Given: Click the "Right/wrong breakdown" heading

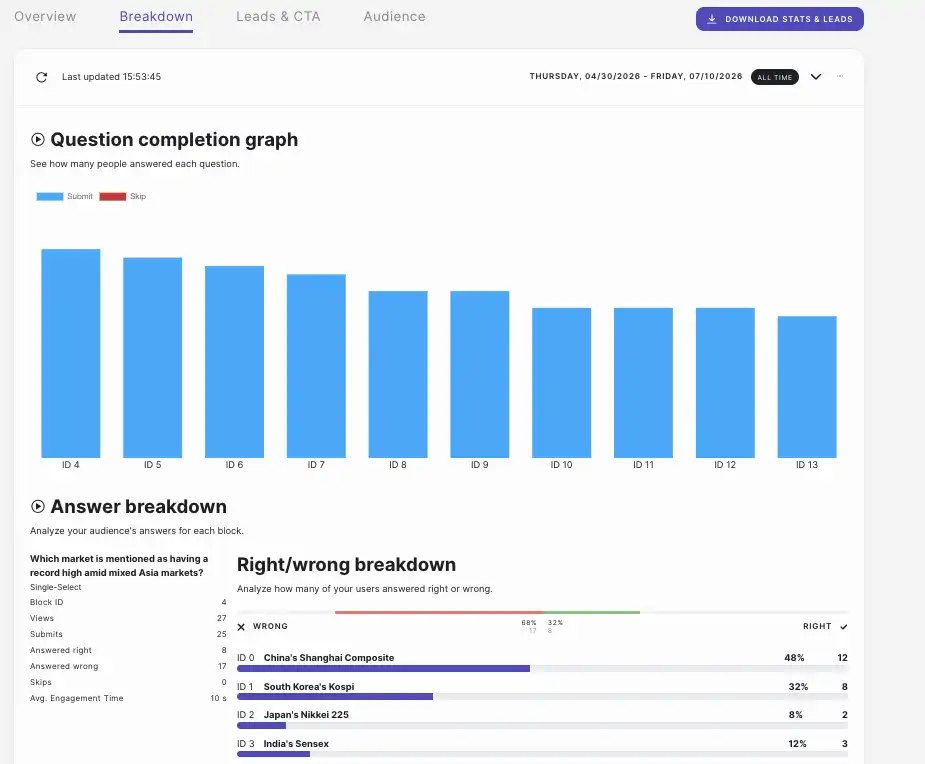Looking at the screenshot, I should pos(346,565).
